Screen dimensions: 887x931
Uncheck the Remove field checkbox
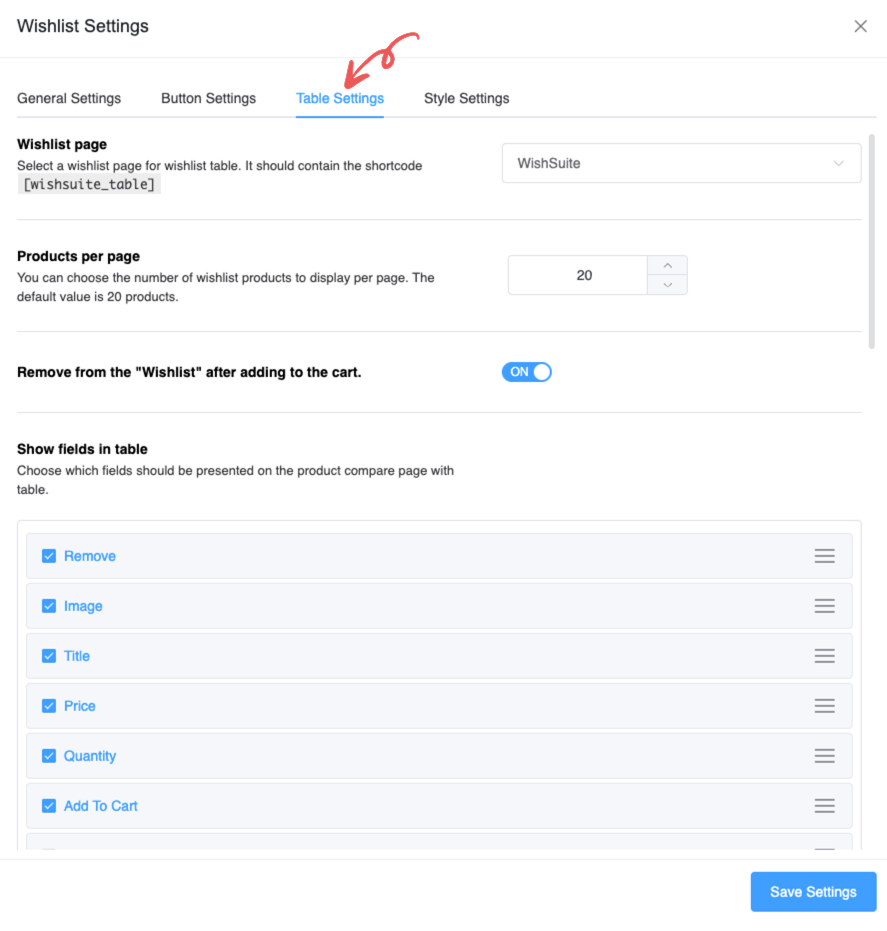[x=49, y=556]
